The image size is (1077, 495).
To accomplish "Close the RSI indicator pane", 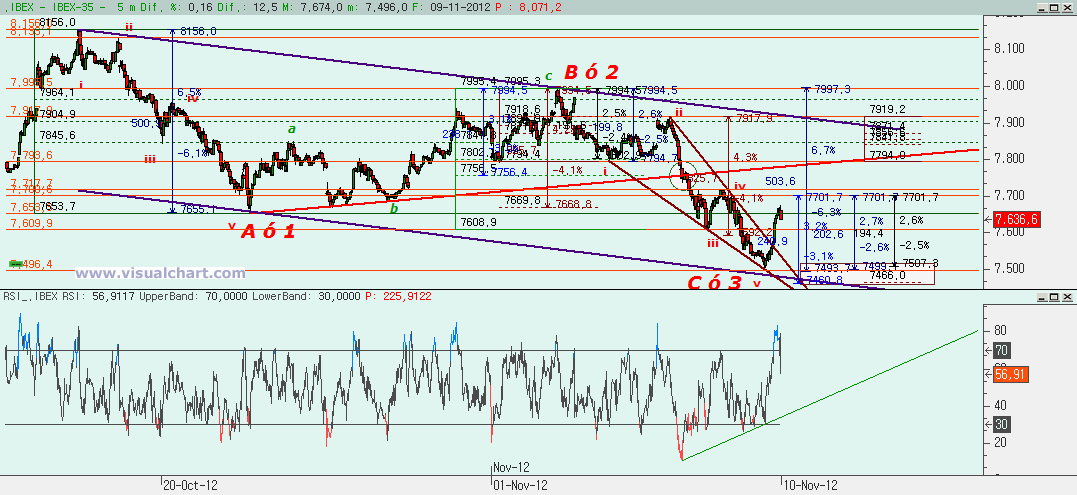I will tap(1066, 297).
